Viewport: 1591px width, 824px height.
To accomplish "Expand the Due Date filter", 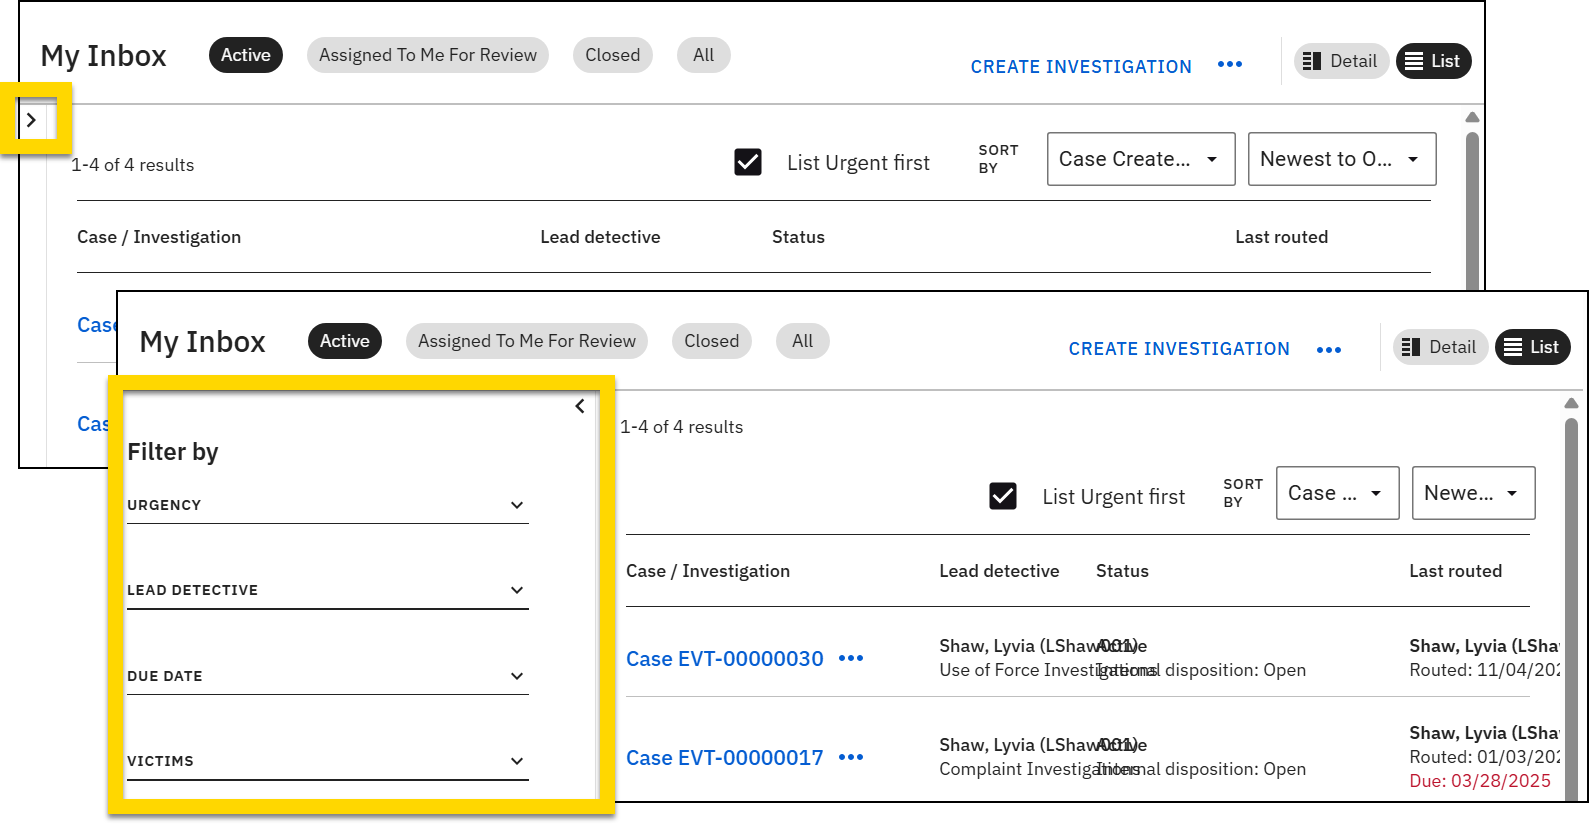I will [x=328, y=676].
